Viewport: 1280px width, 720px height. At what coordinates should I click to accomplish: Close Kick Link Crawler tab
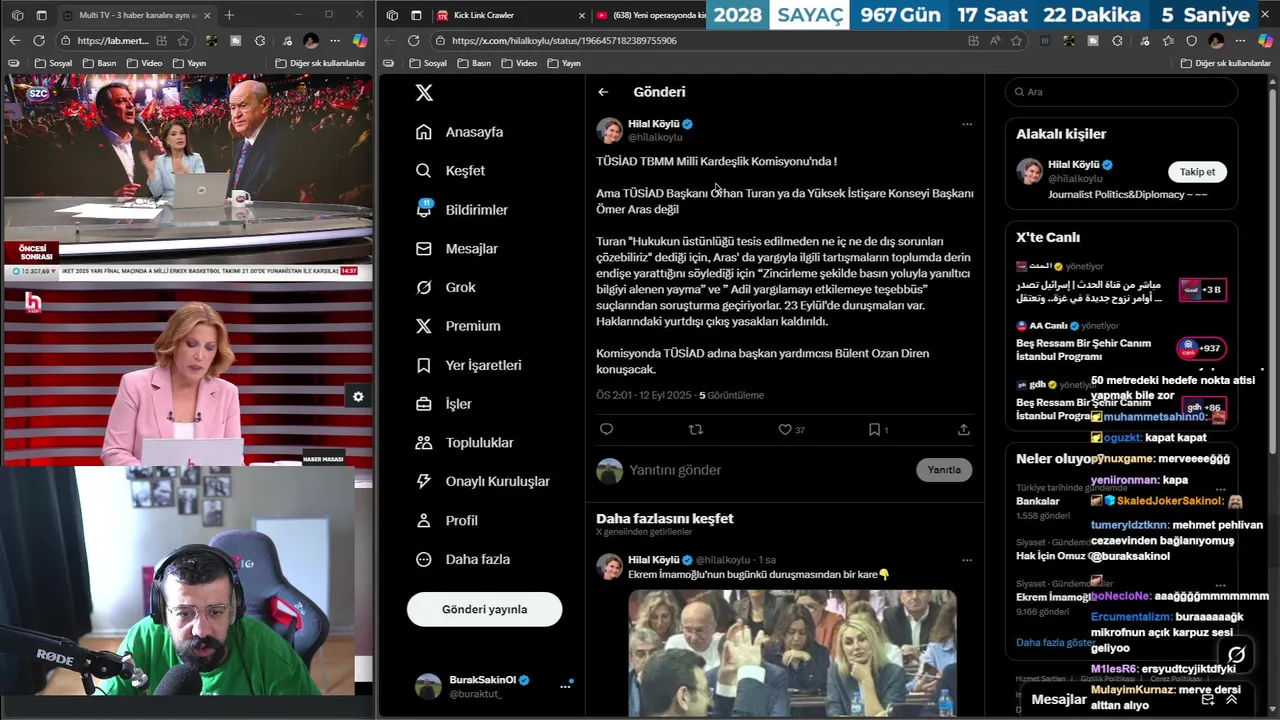pos(581,15)
